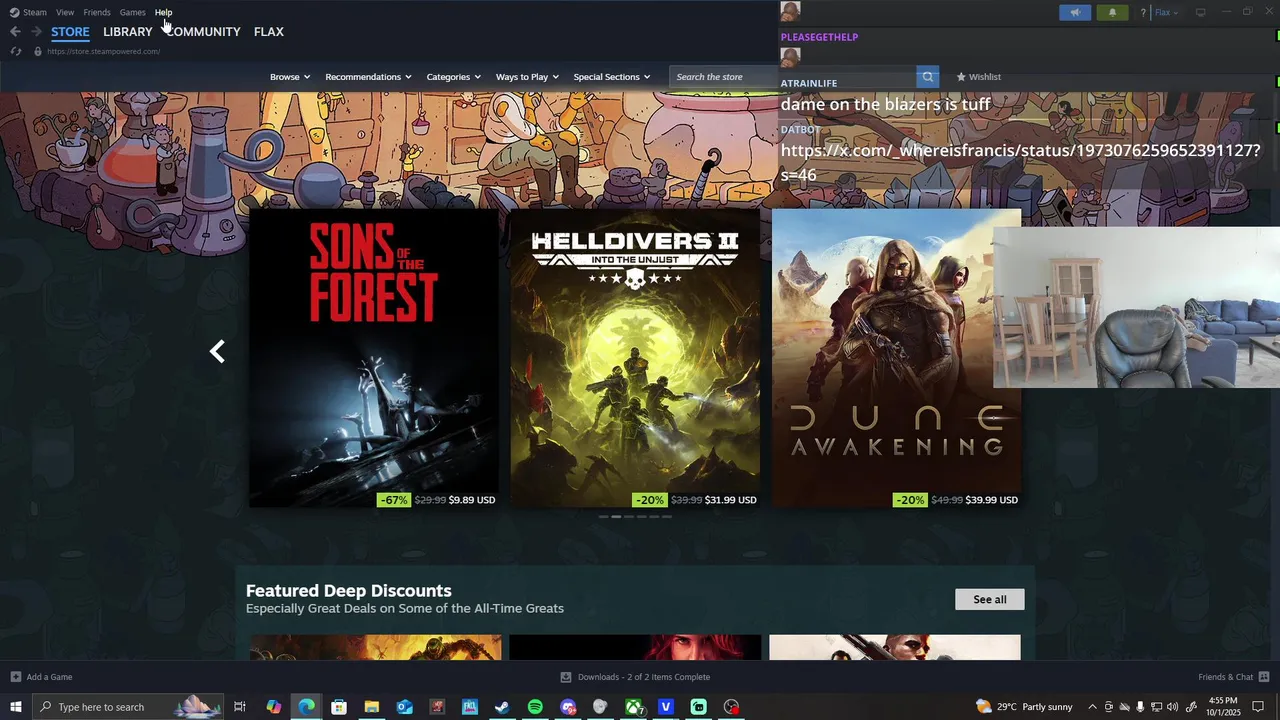Switch to the COMMUNITY tab
The width and height of the screenshot is (1280, 720).
[x=204, y=32]
